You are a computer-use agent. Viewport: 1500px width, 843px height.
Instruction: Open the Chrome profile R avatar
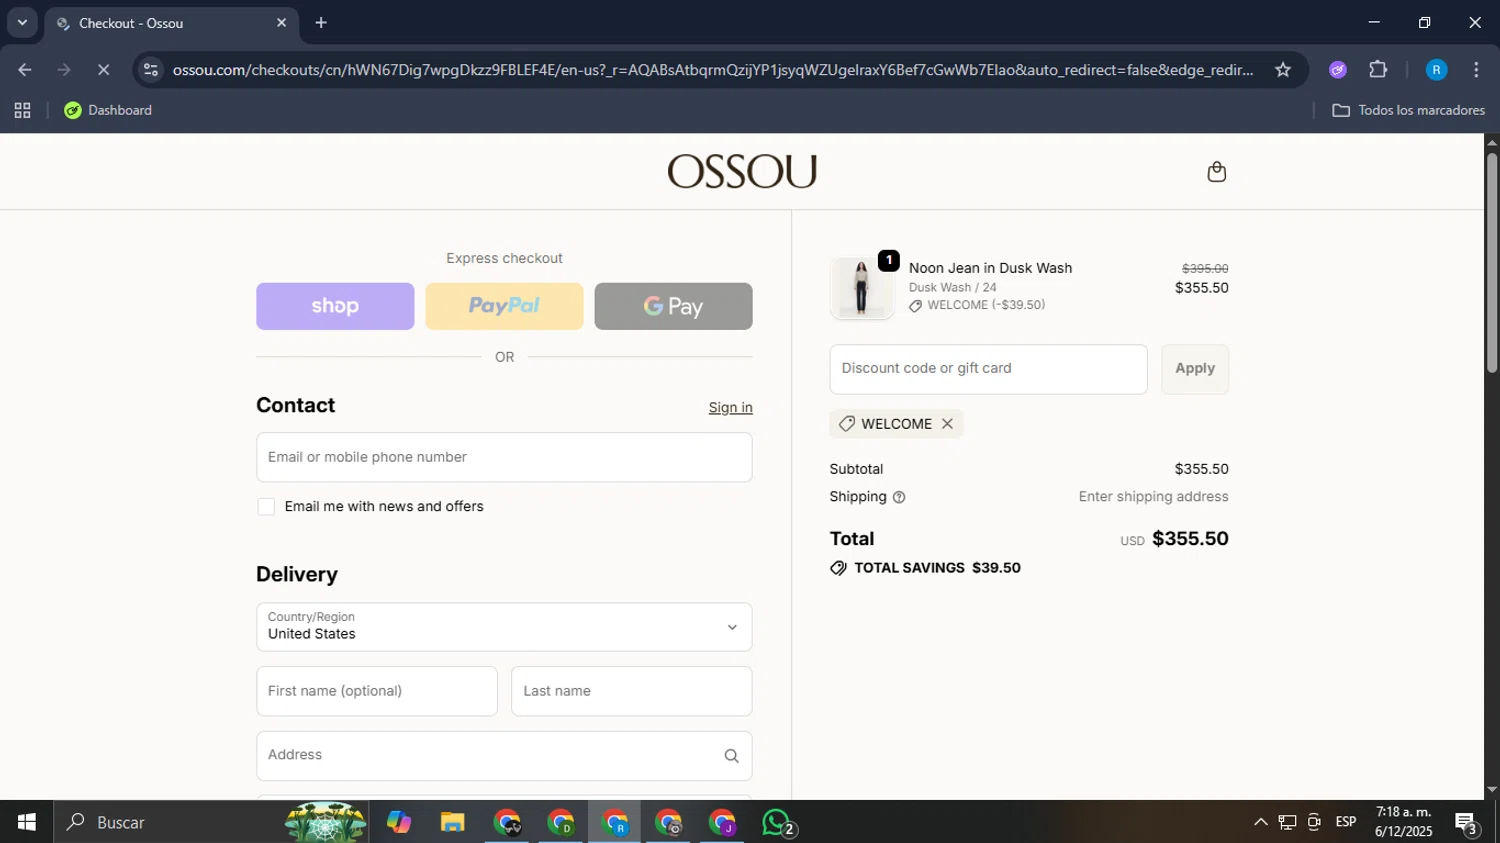tap(1436, 70)
